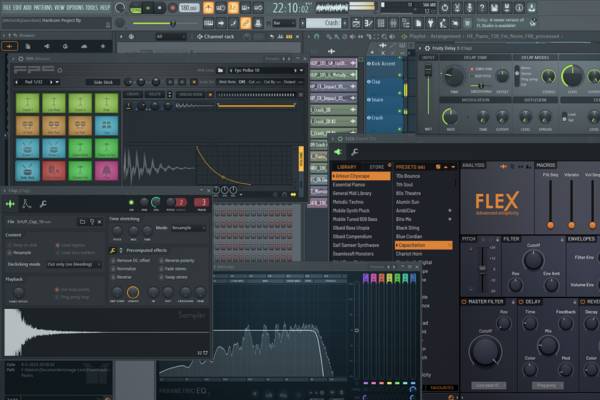Open sampler envelope tab icon
600x400 pixels.
(x=27, y=204)
